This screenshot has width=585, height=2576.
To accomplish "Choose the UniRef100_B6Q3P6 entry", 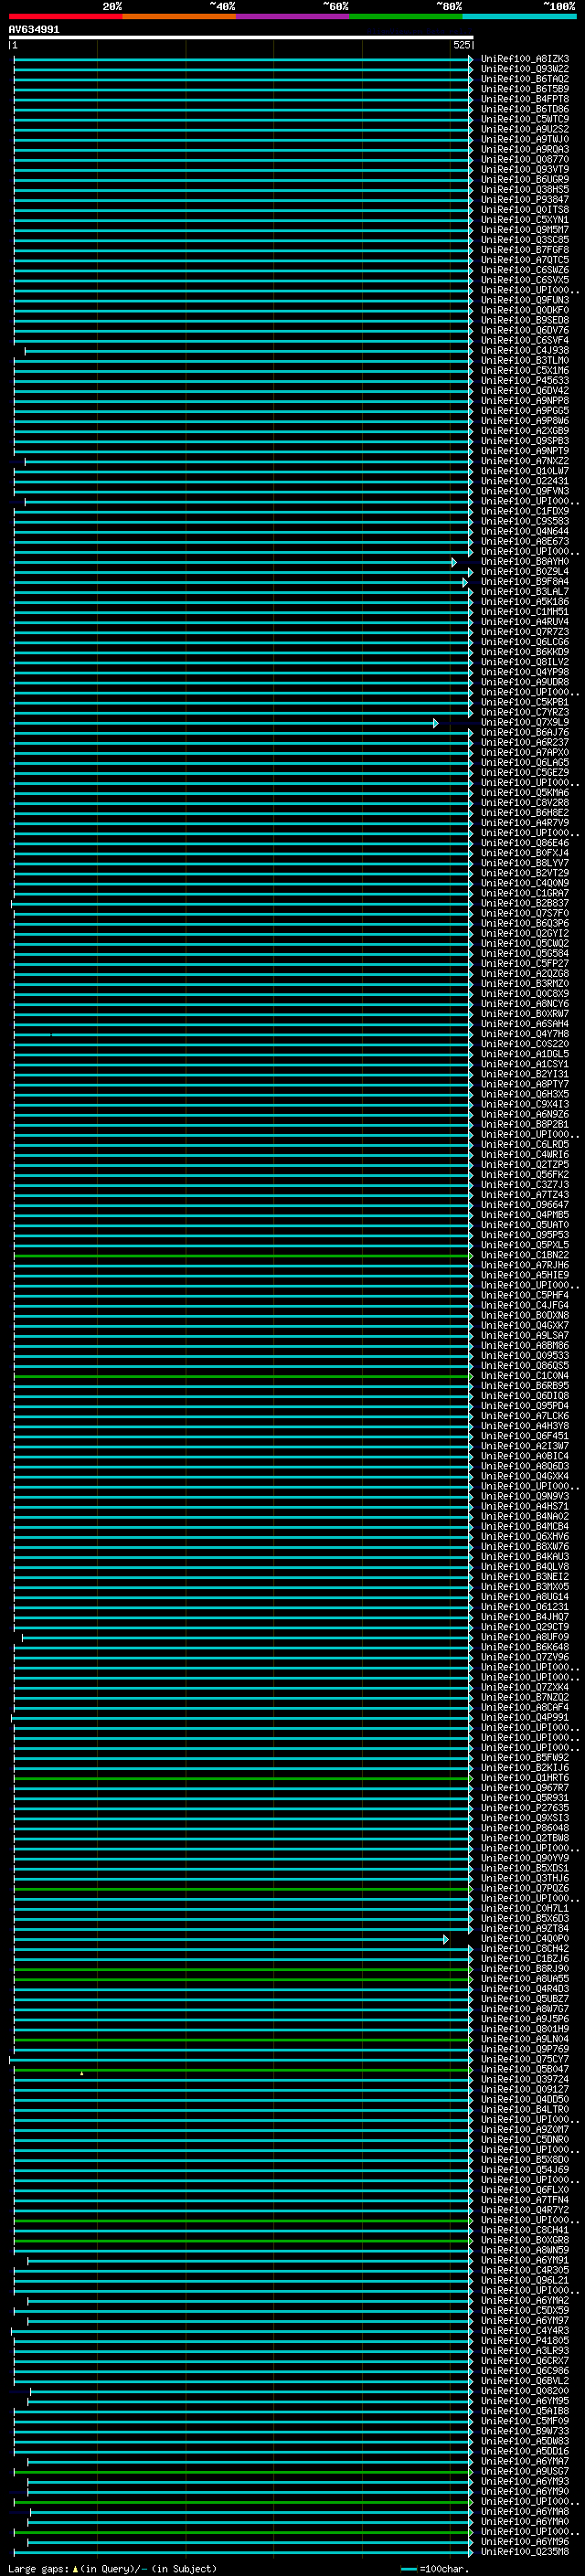I will tap(524, 924).
